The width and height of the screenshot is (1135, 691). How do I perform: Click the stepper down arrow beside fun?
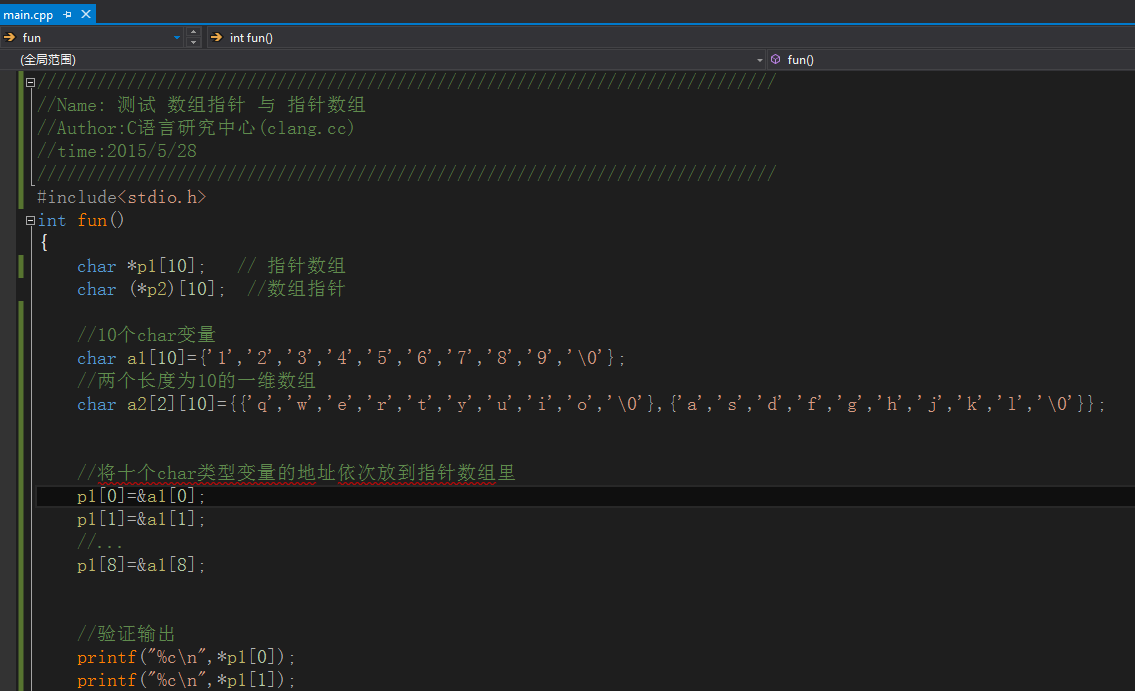(x=193, y=43)
